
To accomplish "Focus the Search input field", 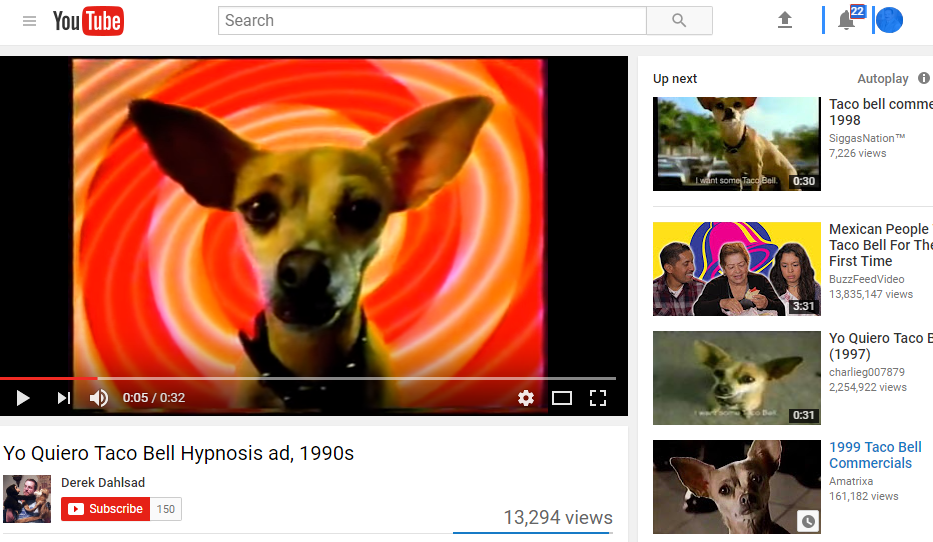I will point(433,21).
